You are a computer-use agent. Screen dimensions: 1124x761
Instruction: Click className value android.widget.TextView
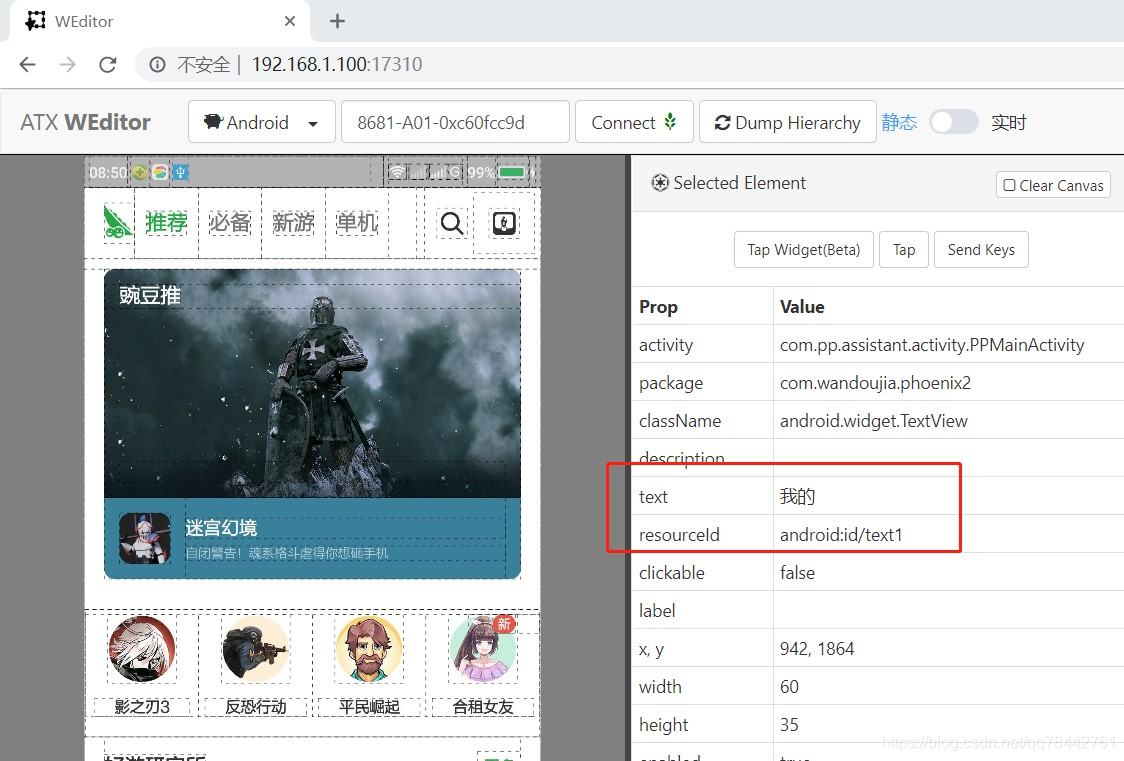(x=874, y=421)
